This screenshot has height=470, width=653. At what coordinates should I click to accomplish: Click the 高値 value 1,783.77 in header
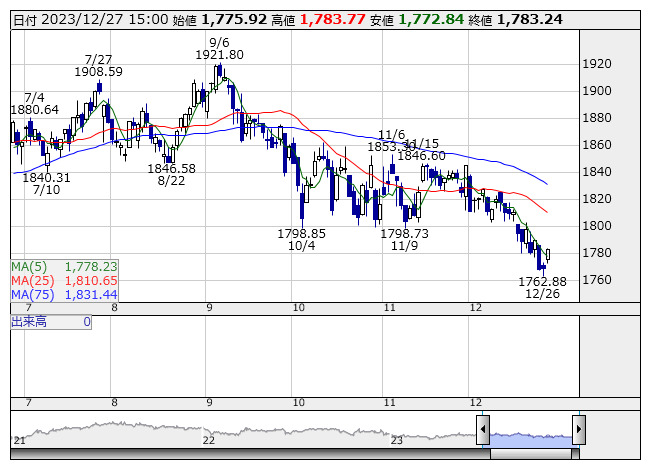pos(332,20)
